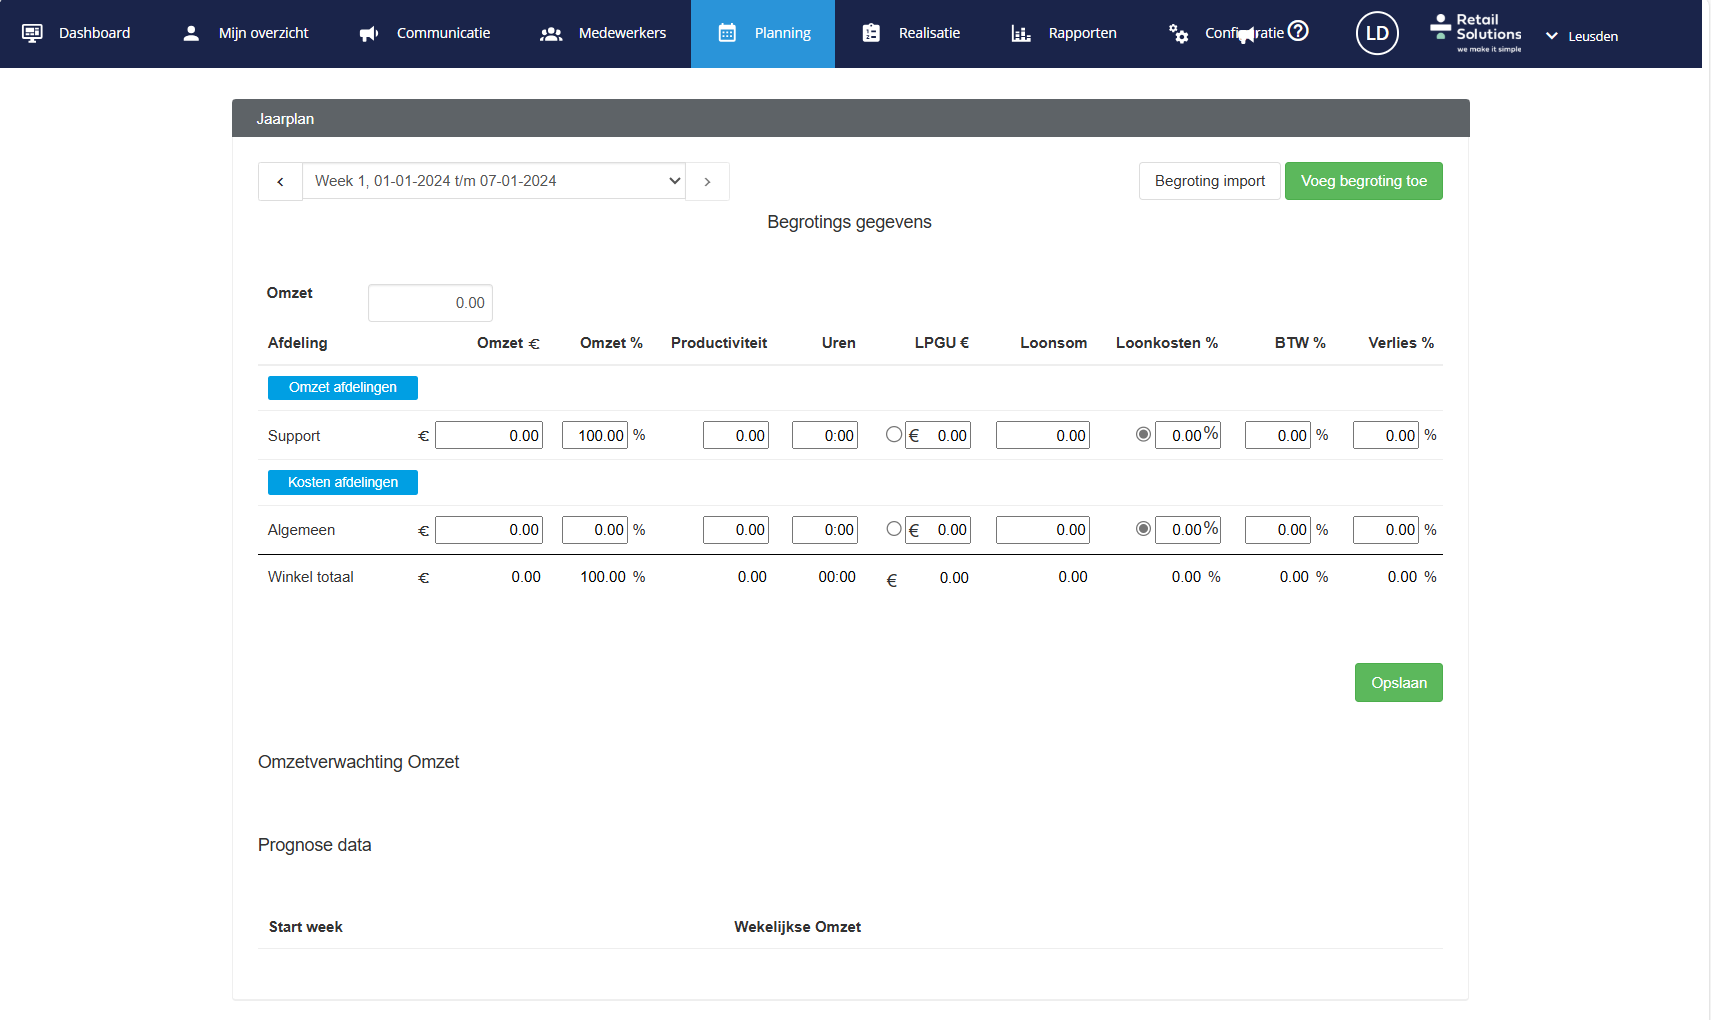Select LPGU radio button for Algemeen
This screenshot has width=1711, height=1020.
(x=894, y=529)
